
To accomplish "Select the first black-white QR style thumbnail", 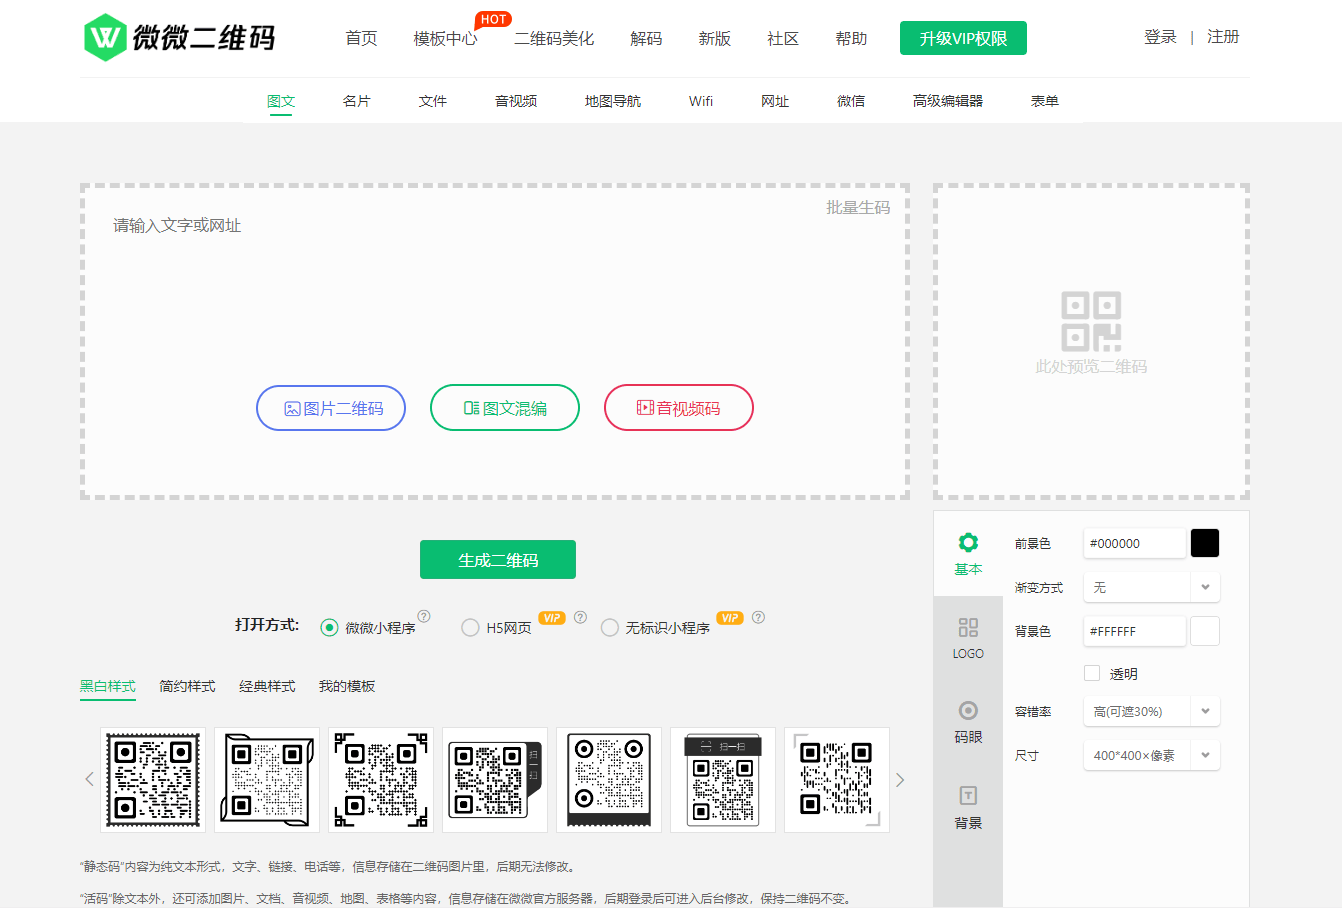I will tap(152, 779).
